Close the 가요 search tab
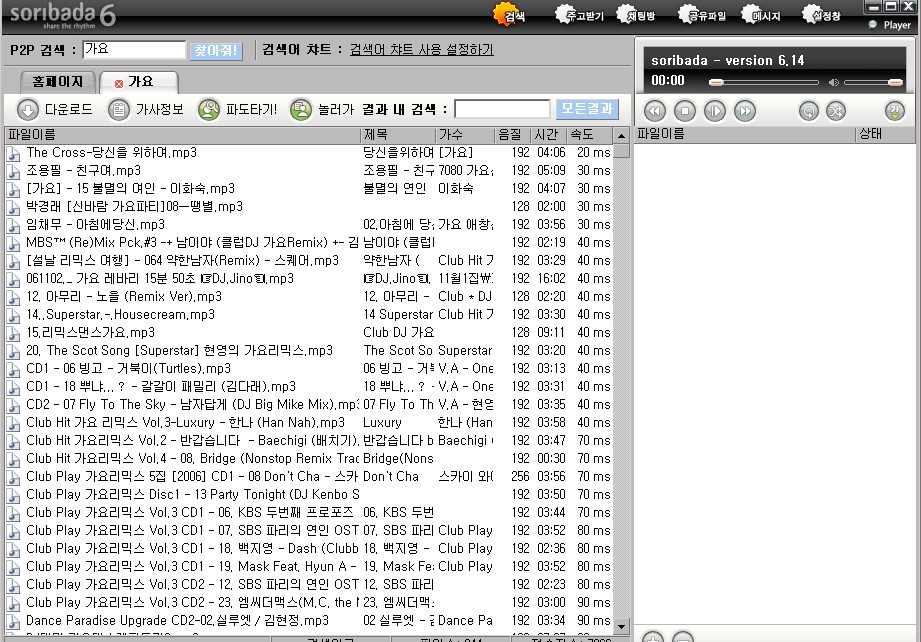921x642 pixels. 119,83
